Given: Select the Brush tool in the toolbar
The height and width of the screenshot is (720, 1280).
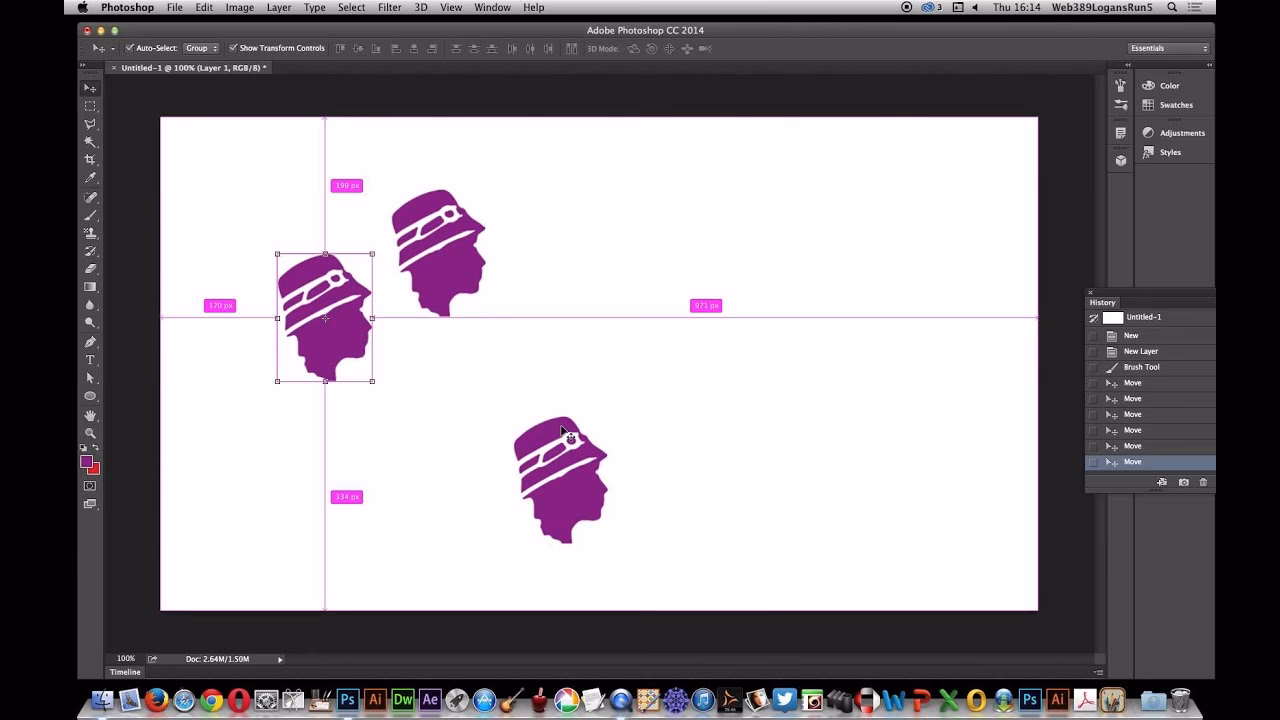Looking at the screenshot, I should tap(90, 216).
